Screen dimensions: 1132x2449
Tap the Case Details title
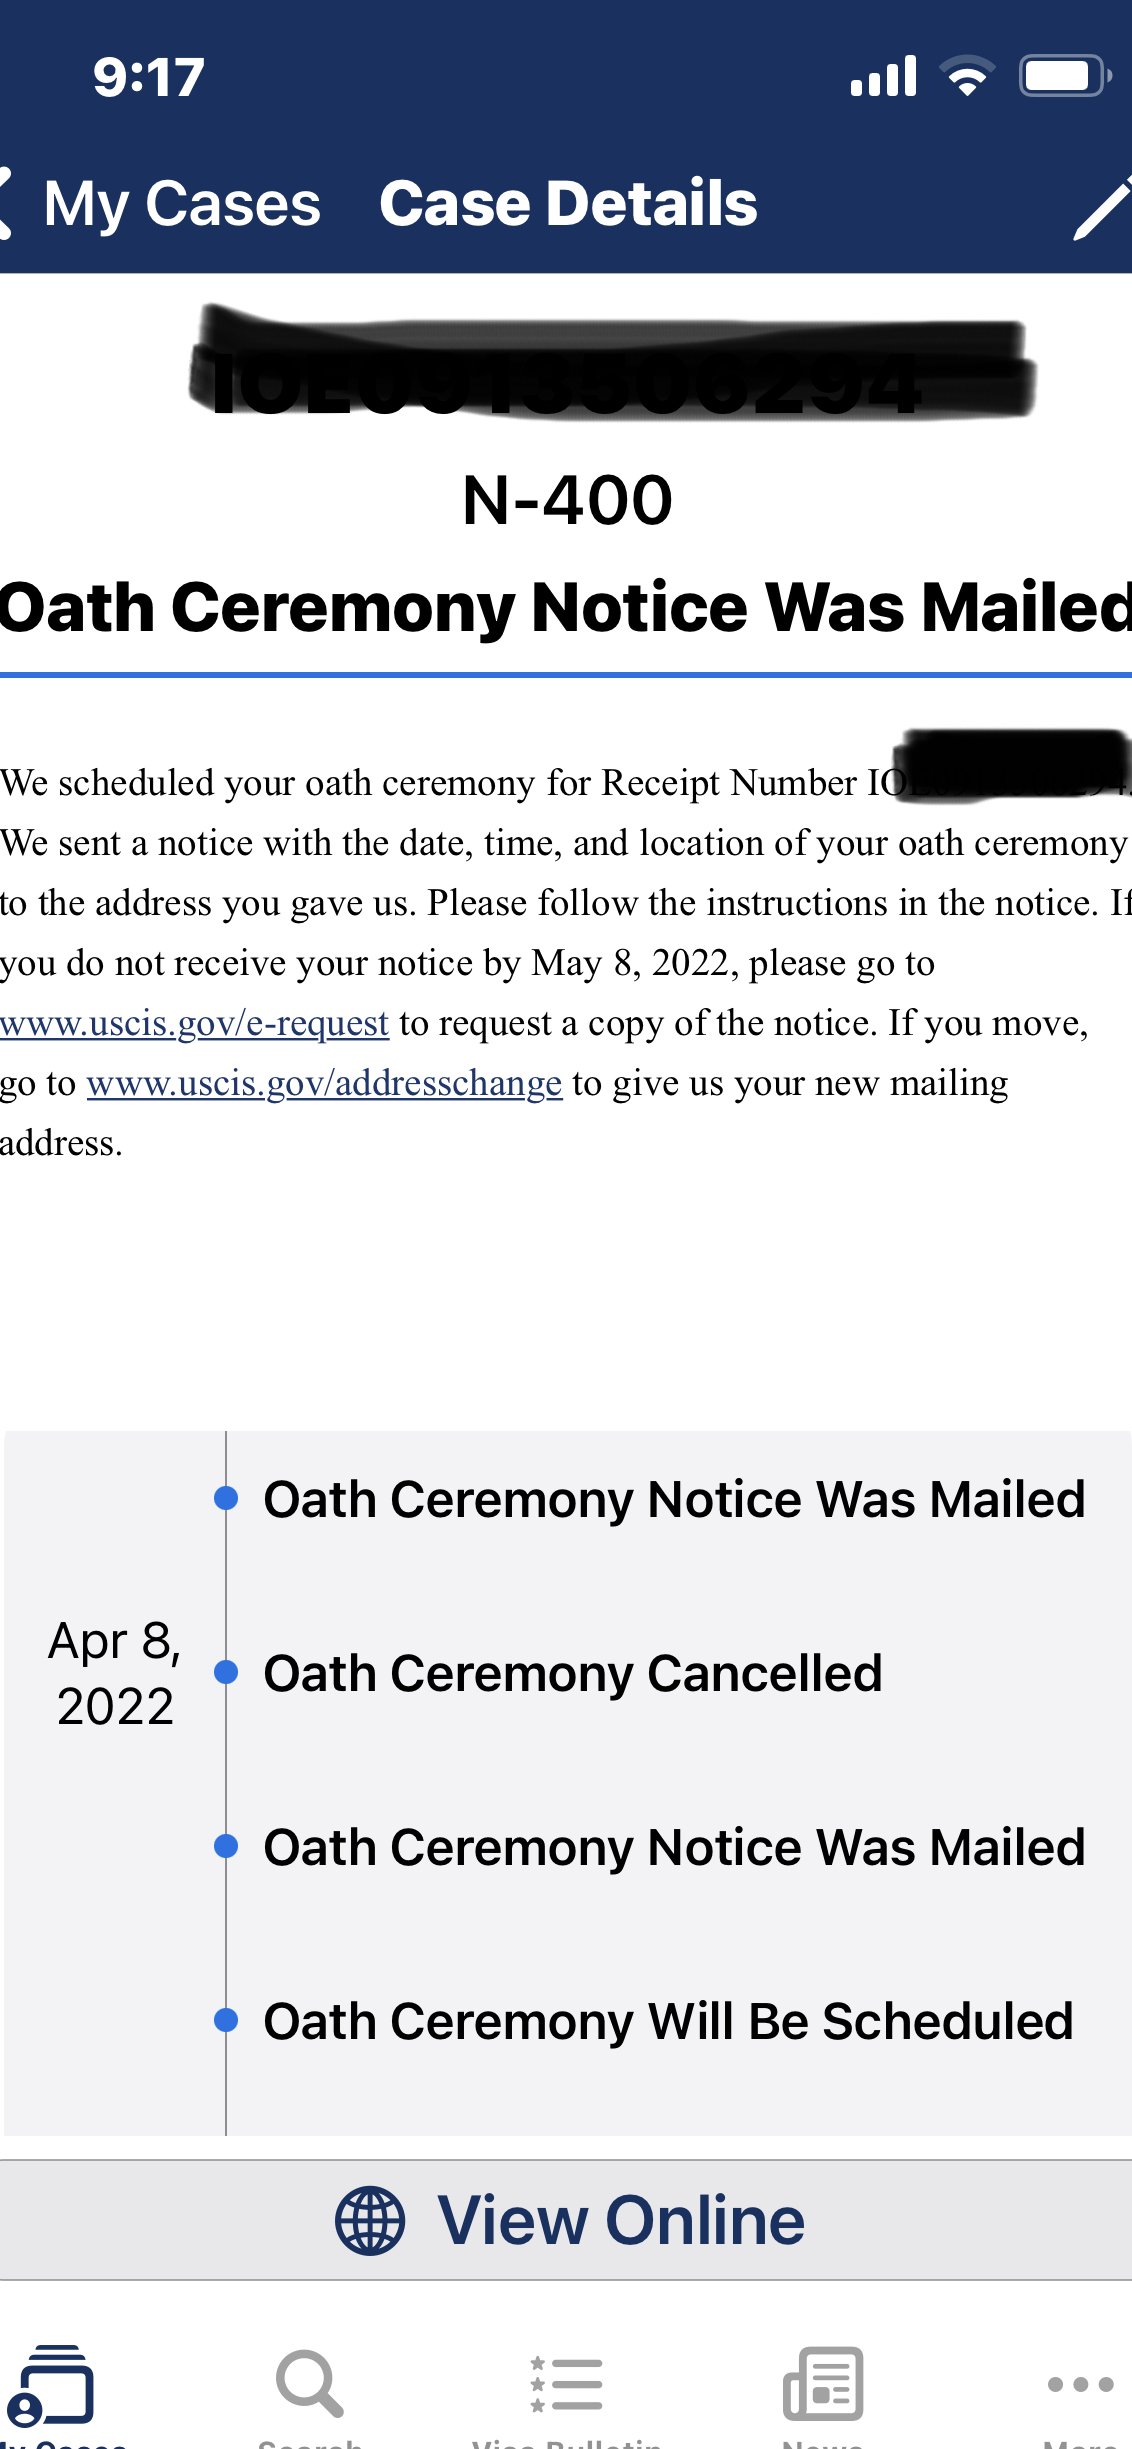pos(568,204)
